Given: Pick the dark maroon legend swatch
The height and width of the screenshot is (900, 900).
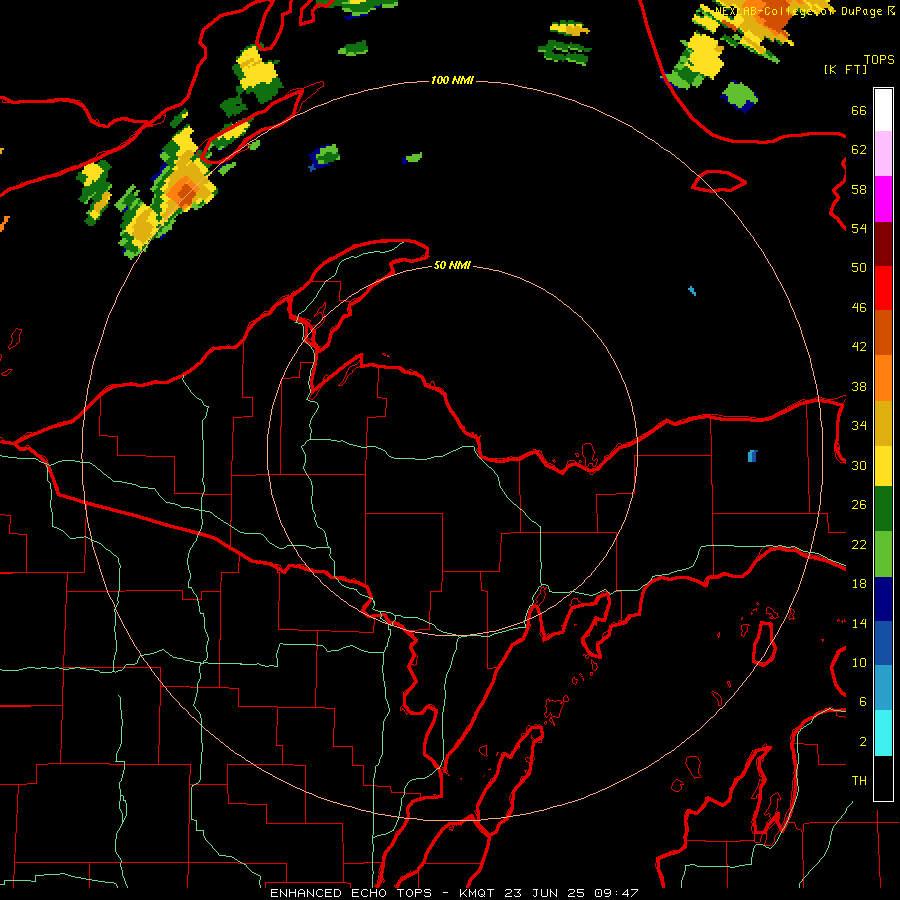Looking at the screenshot, I should (x=883, y=243).
